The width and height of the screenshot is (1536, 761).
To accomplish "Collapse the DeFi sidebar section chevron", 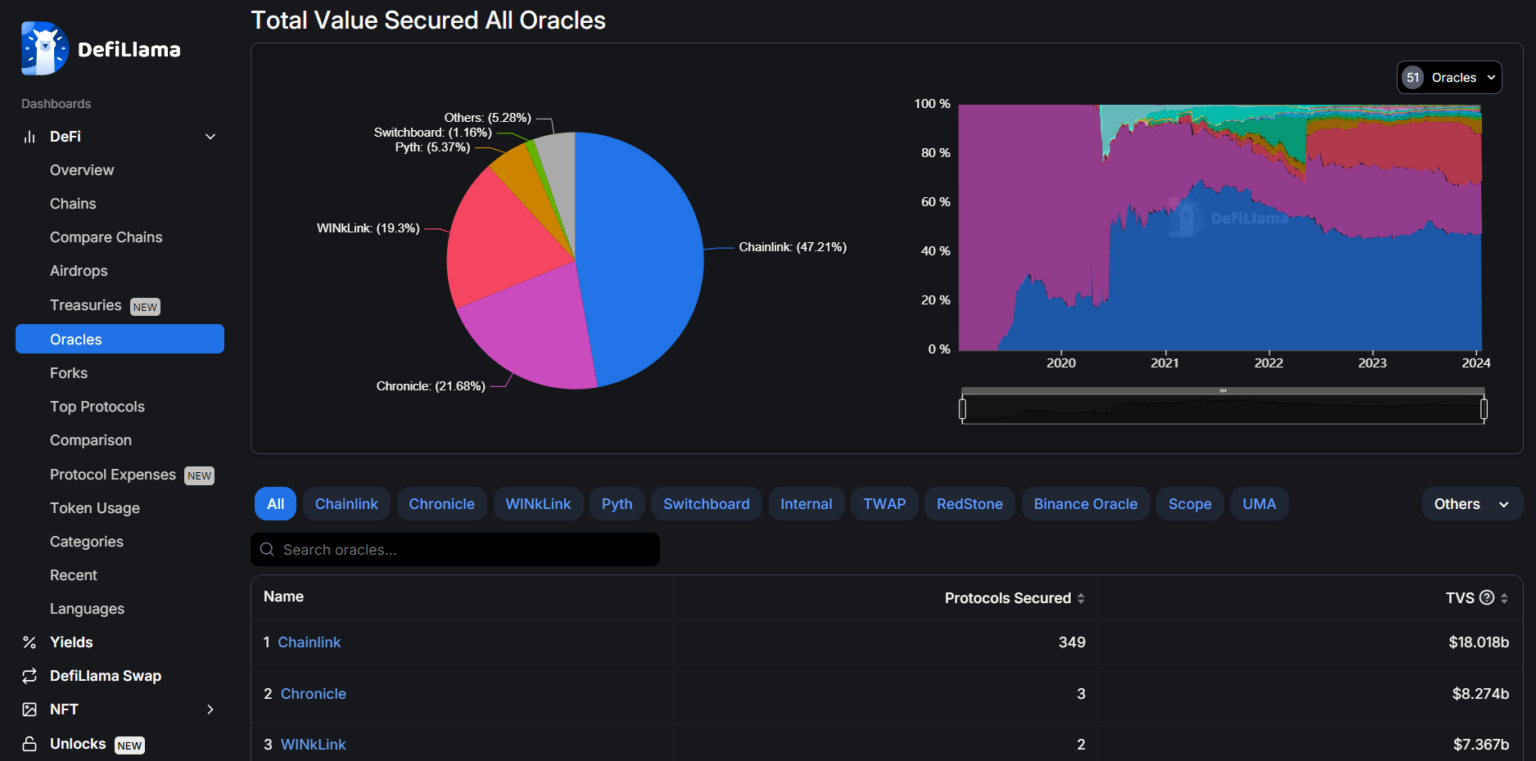I will pos(210,137).
